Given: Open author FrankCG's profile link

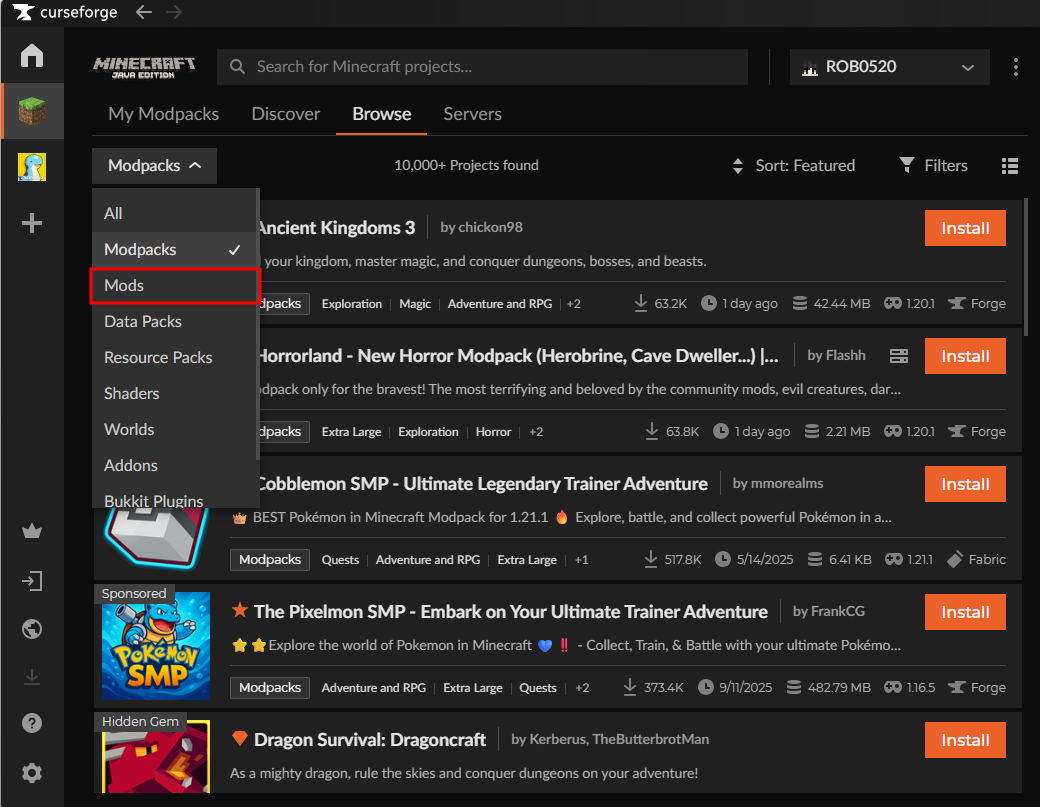Looking at the screenshot, I should point(838,611).
